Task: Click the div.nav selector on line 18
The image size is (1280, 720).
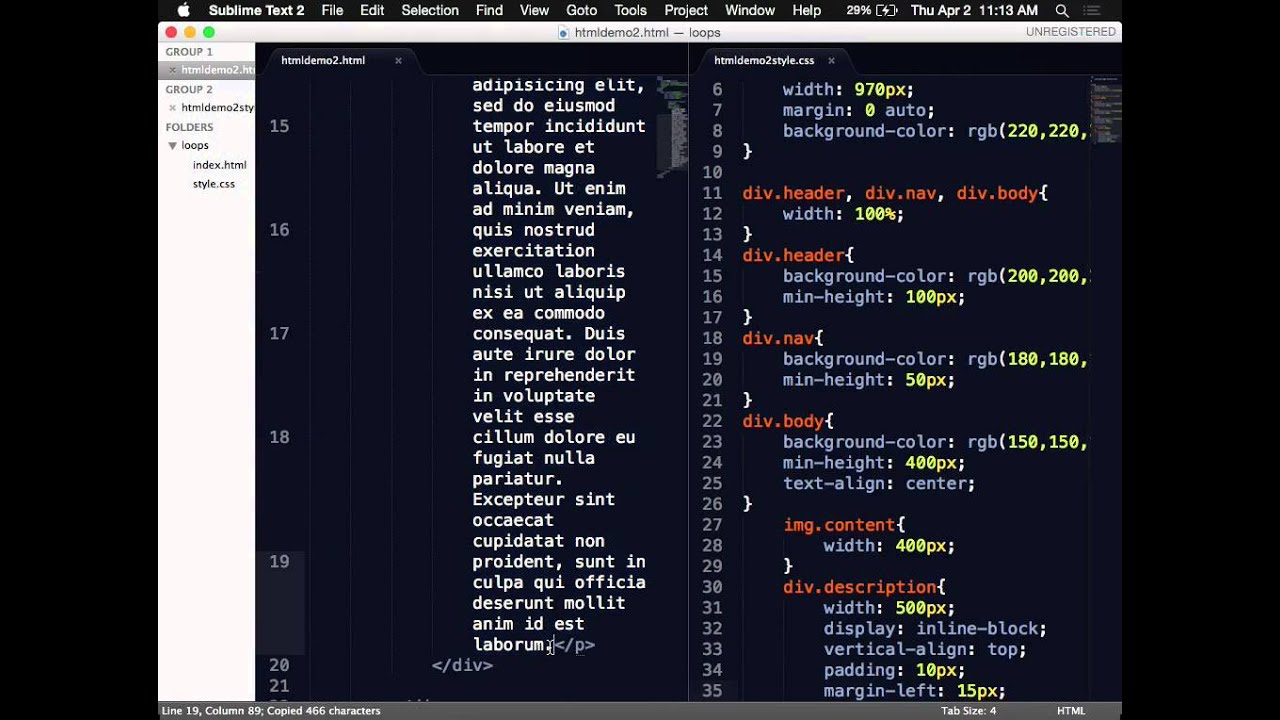Action: [x=778, y=338]
